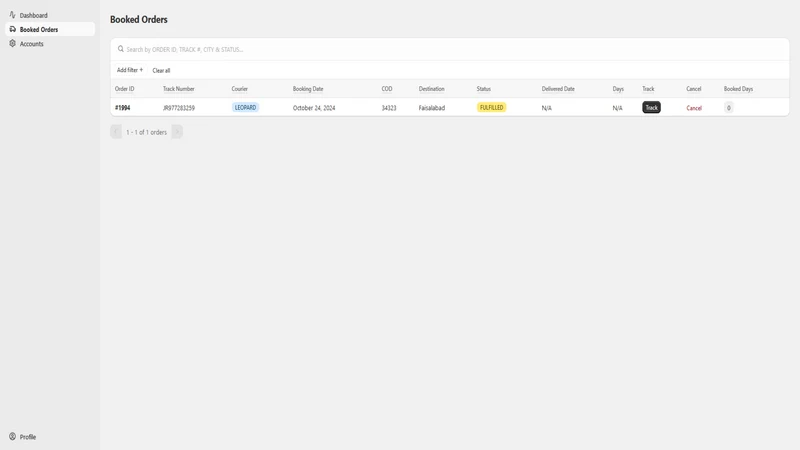Image resolution: width=800 pixels, height=450 pixels.
Task: Click the Booked Orders page heading
Action: coord(139,19)
